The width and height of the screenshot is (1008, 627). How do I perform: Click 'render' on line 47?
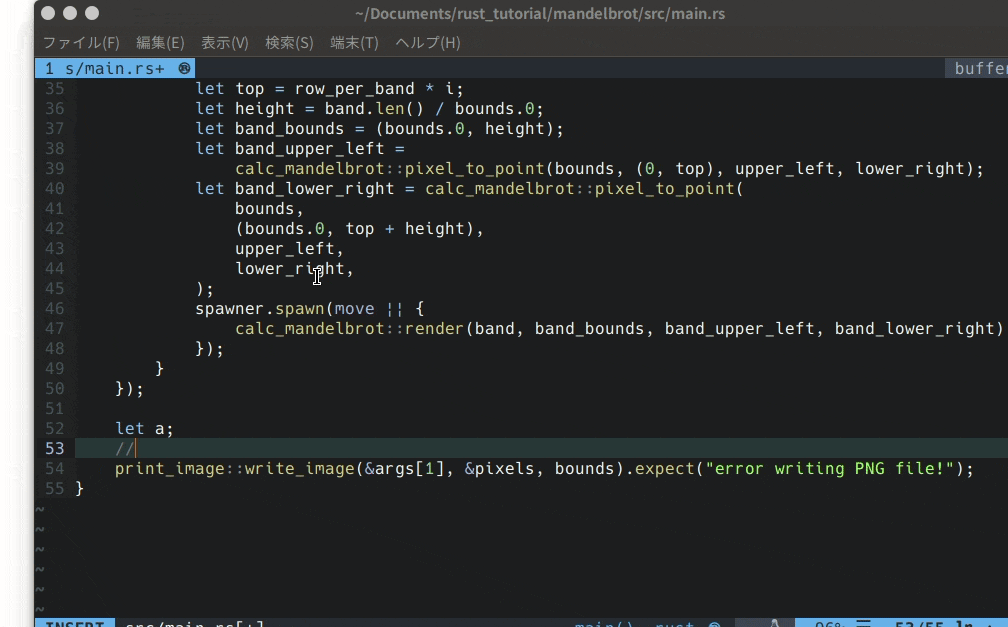[x=434, y=329]
